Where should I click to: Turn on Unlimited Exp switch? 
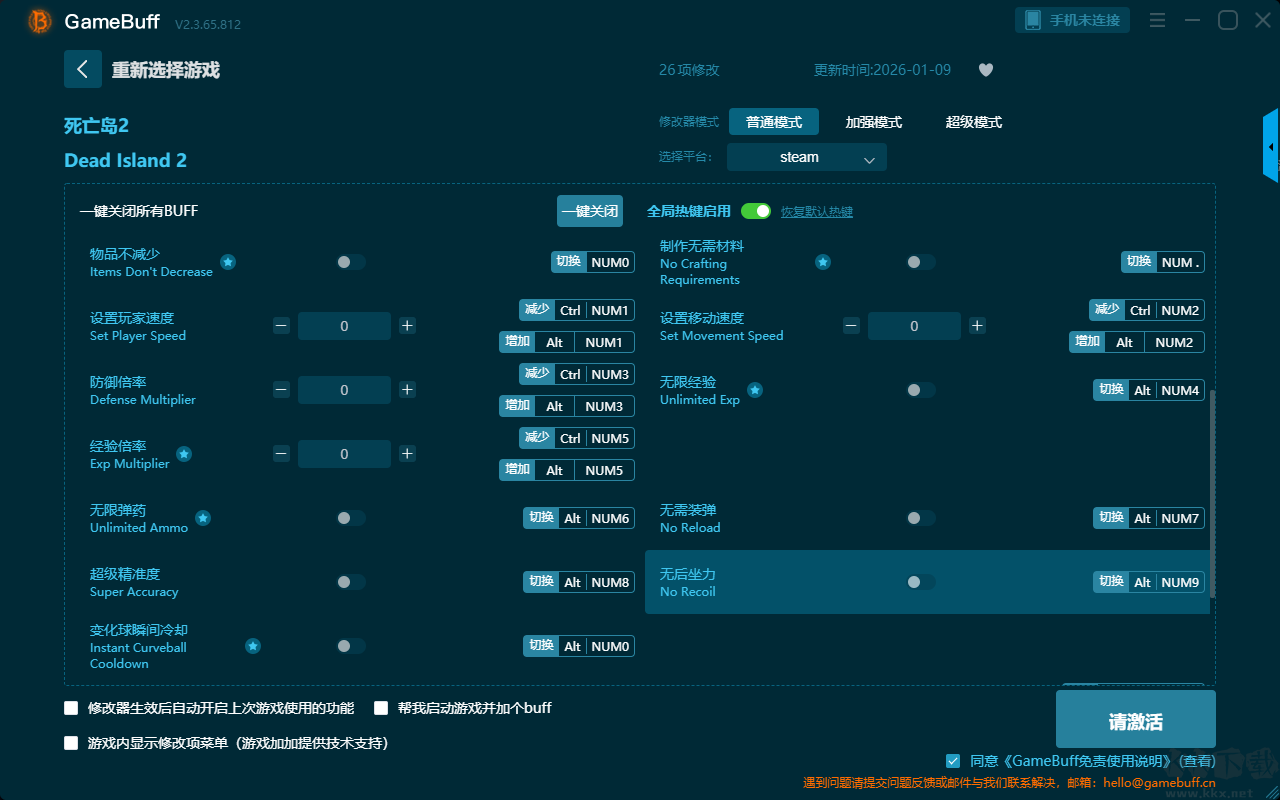click(x=921, y=390)
